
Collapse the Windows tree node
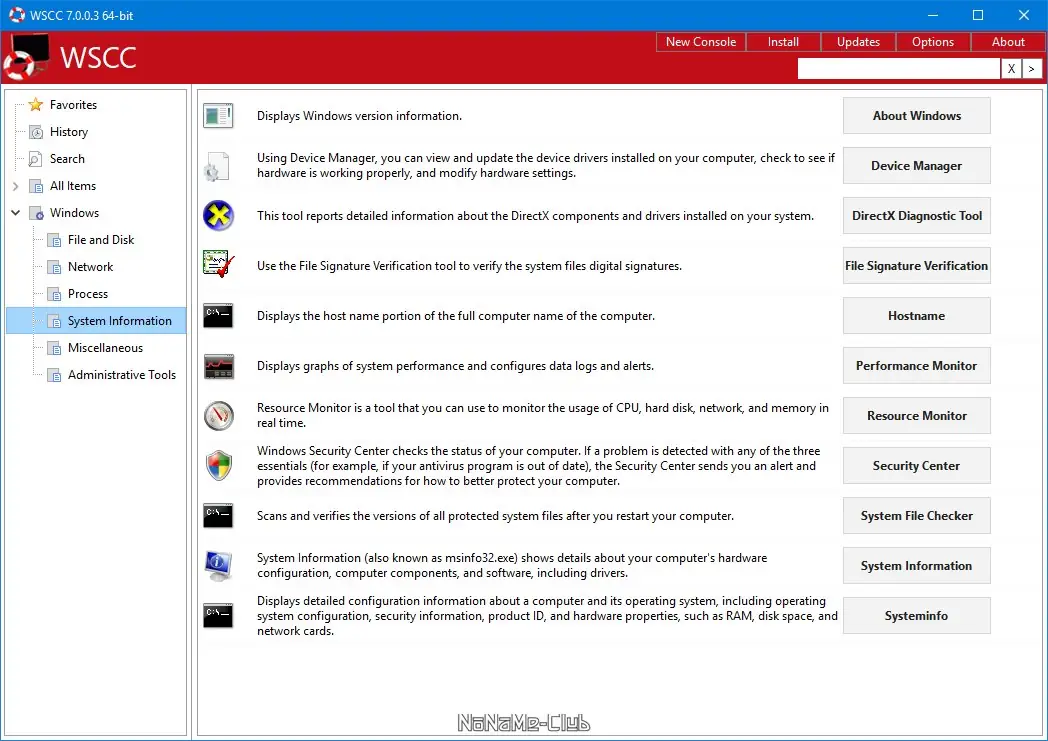click(x=15, y=213)
